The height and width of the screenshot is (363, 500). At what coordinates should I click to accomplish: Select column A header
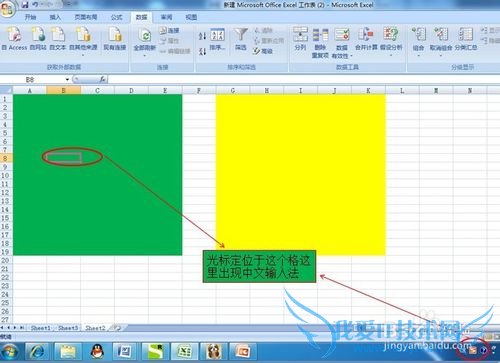pyautogui.click(x=30, y=90)
